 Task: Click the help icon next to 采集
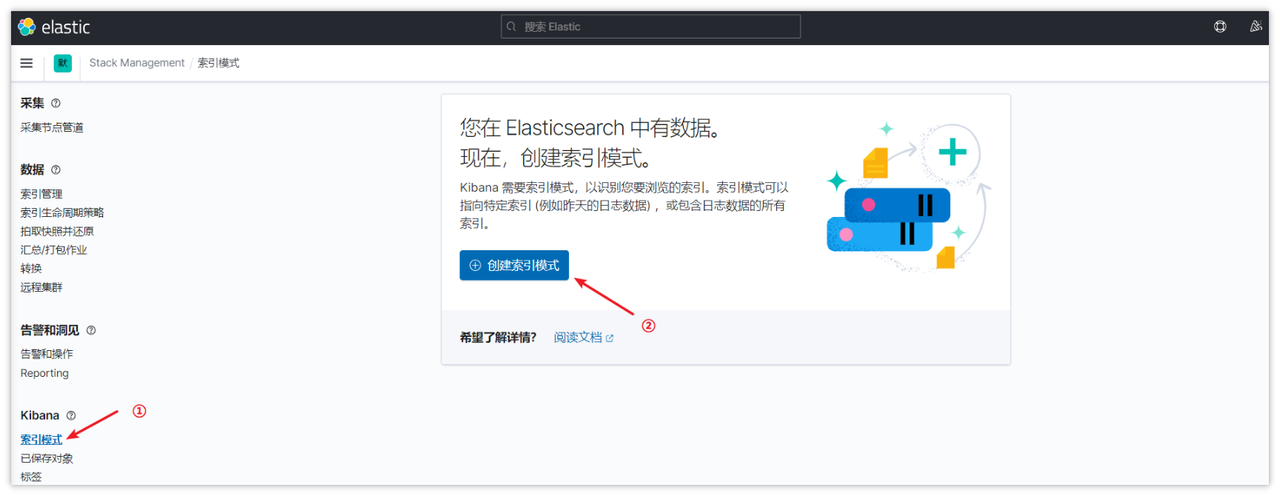point(56,103)
